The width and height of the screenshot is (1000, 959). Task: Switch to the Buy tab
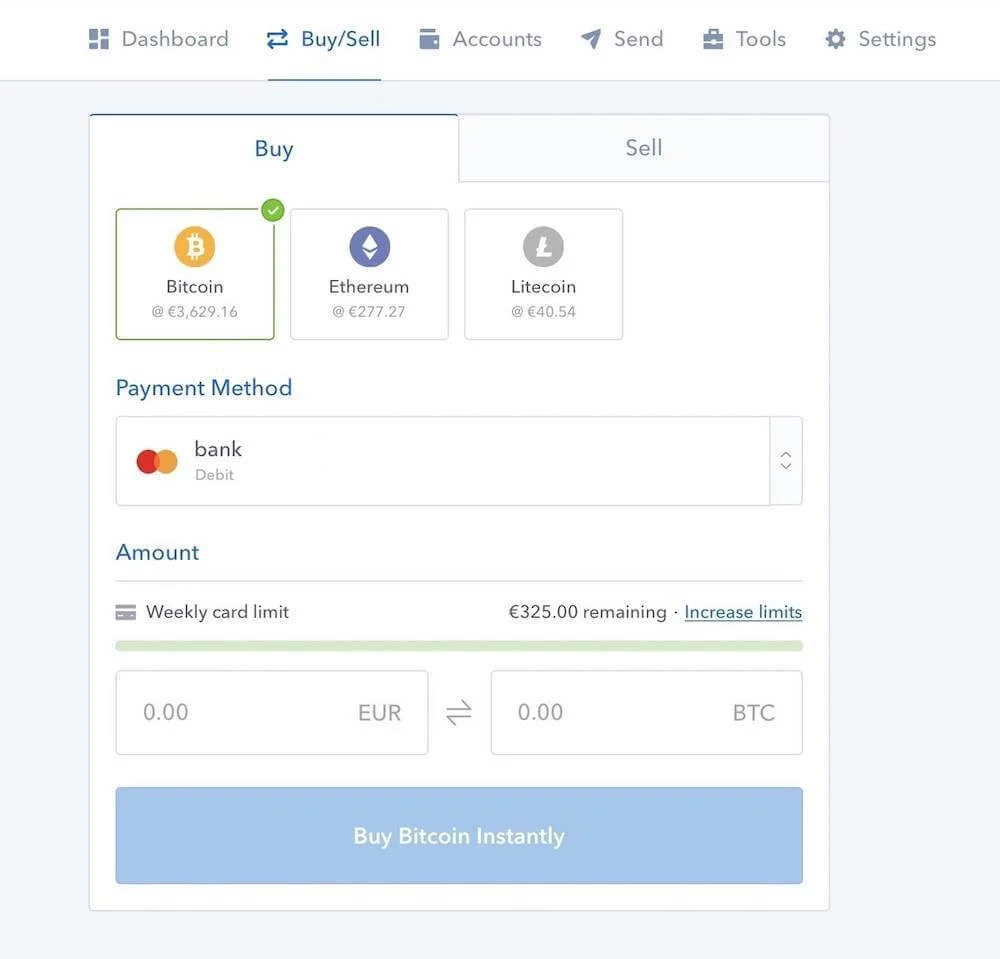(x=273, y=147)
